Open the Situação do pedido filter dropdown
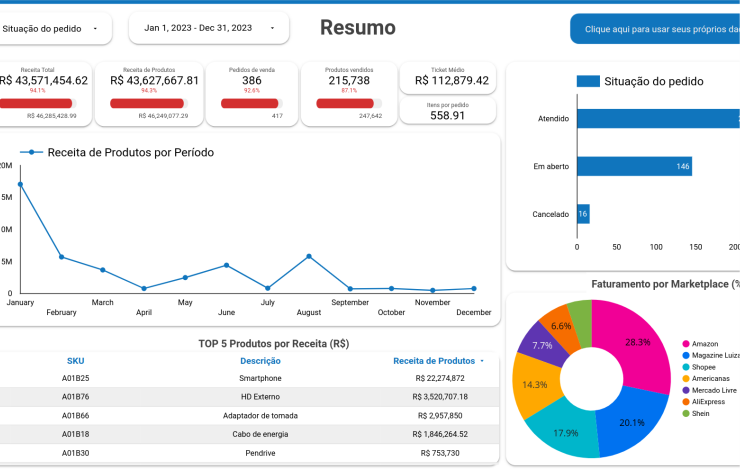Viewport: 740px width, 470px height. coord(50,29)
